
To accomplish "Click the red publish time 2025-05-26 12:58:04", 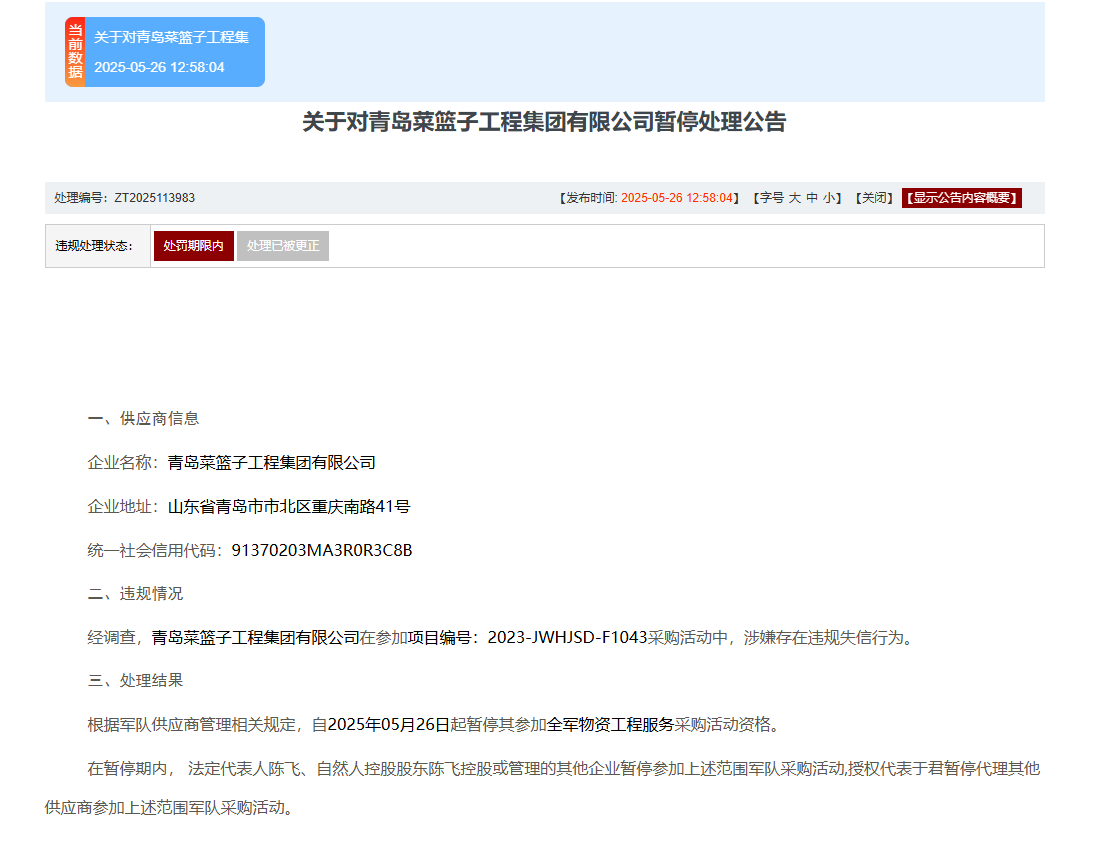I will point(677,198).
